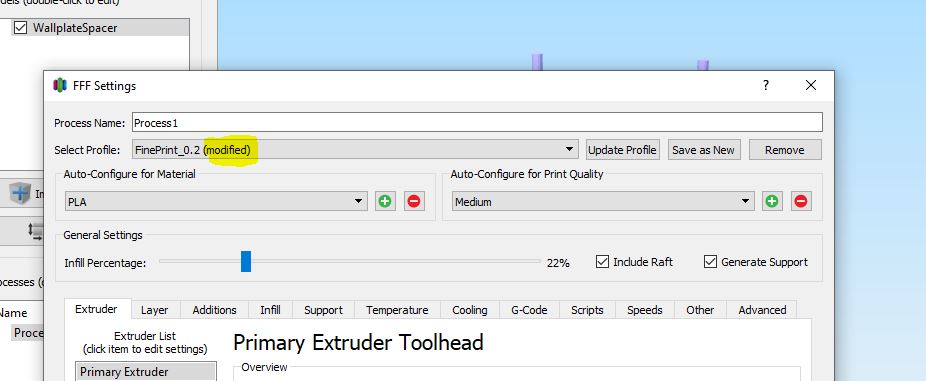
Task: Disable the Include Raft checkbox
Action: [x=602, y=262]
